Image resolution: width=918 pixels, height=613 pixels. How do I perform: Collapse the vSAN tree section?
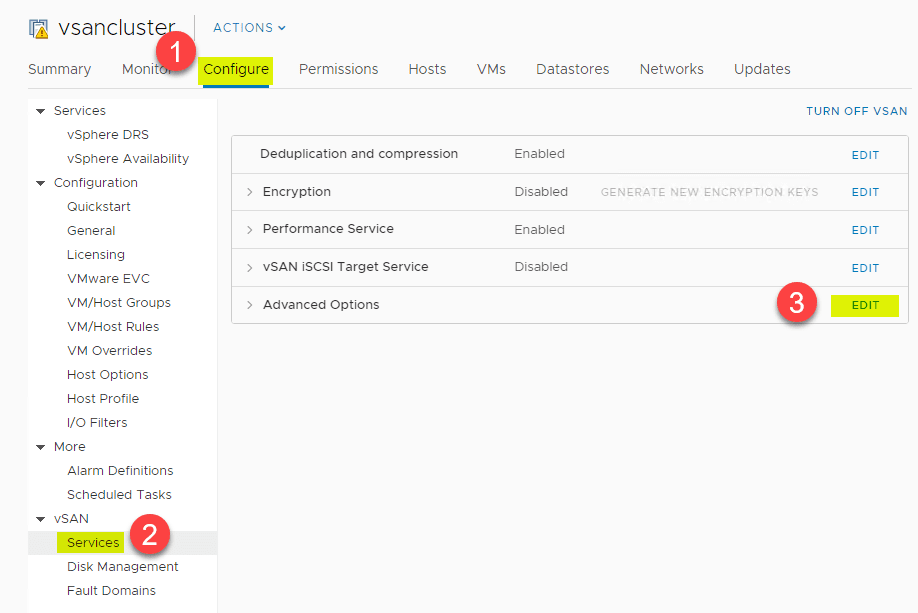click(41, 519)
